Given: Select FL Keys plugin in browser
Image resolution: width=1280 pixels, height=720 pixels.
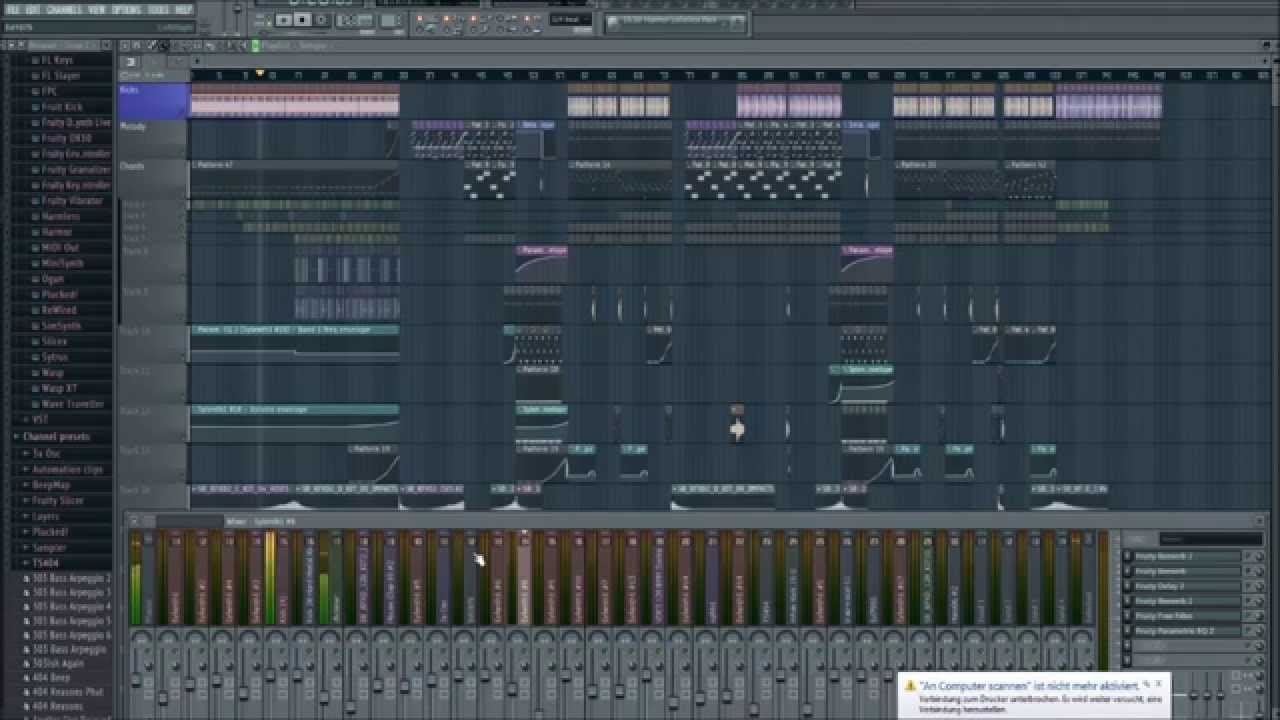Looking at the screenshot, I should pos(56,60).
